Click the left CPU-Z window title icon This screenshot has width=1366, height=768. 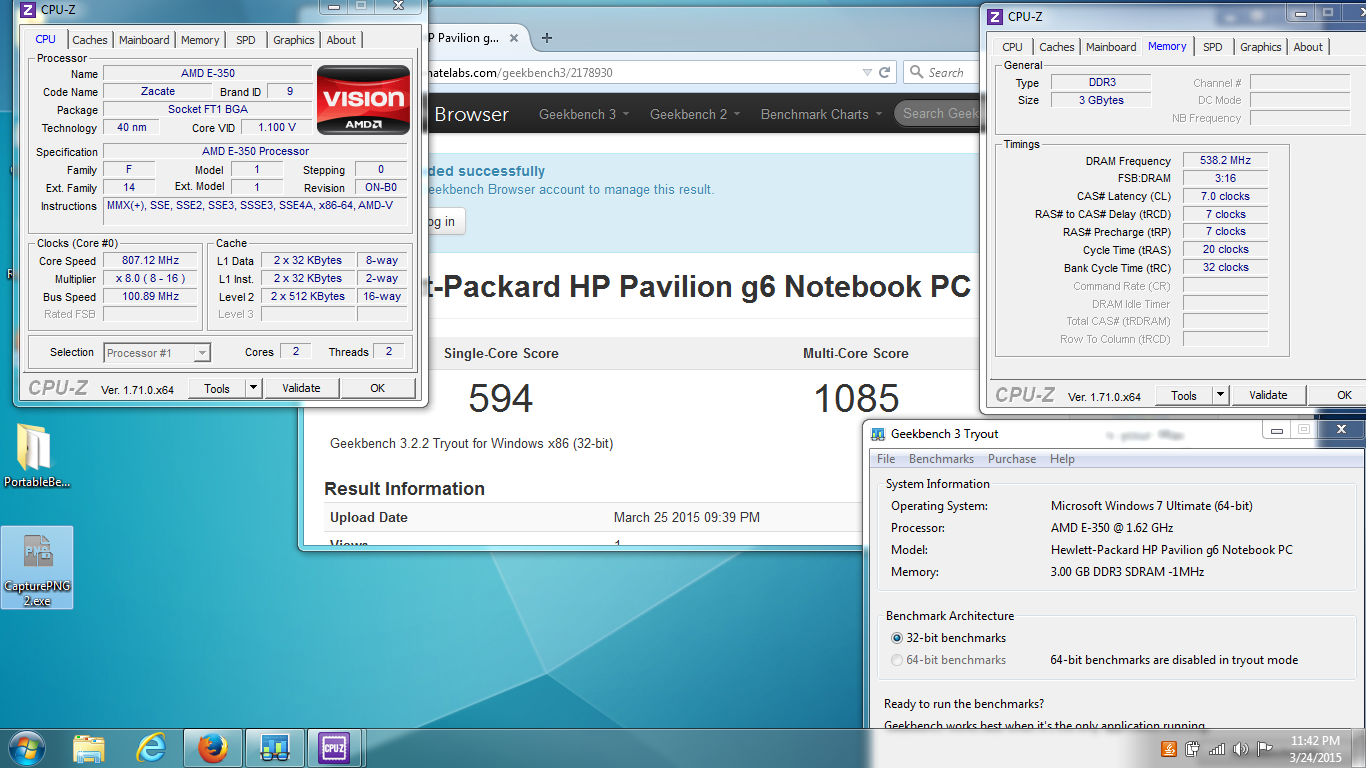28,10
